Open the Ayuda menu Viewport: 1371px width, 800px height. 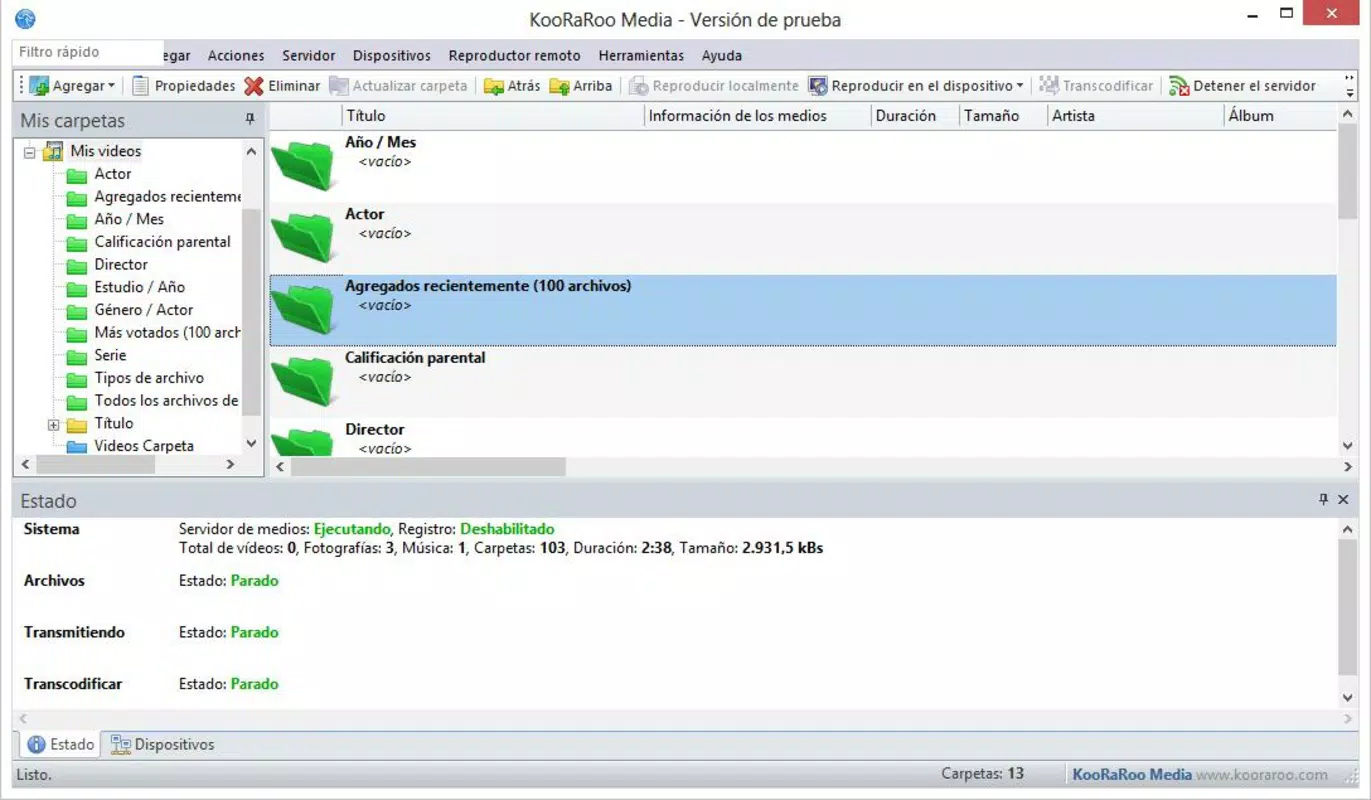point(722,56)
